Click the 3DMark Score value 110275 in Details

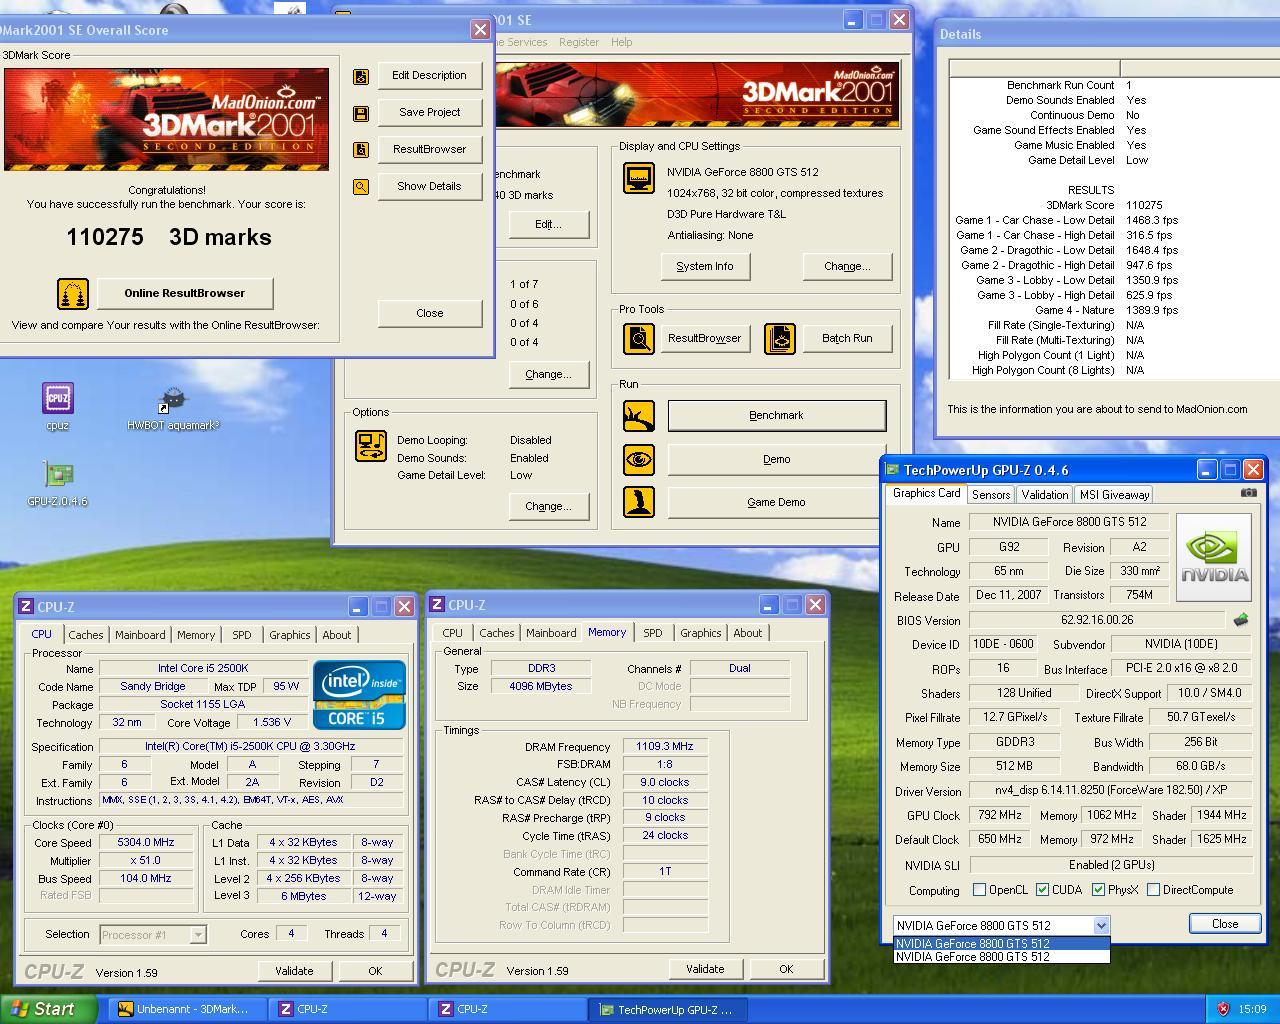pos(1144,205)
